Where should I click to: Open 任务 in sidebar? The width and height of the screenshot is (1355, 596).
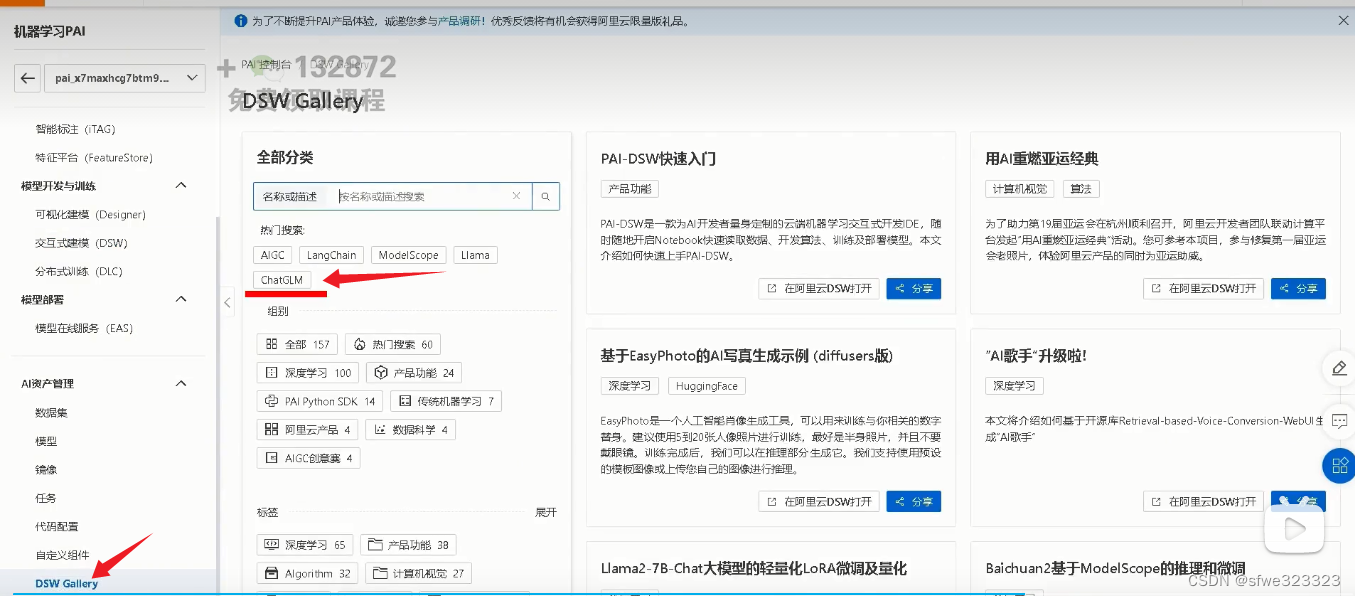point(46,498)
